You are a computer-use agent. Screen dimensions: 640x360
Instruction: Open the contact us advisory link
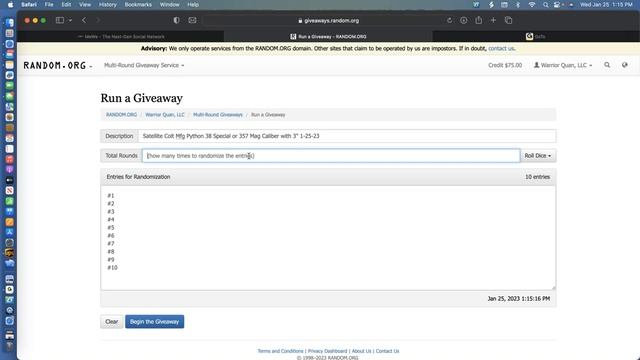(x=501, y=48)
